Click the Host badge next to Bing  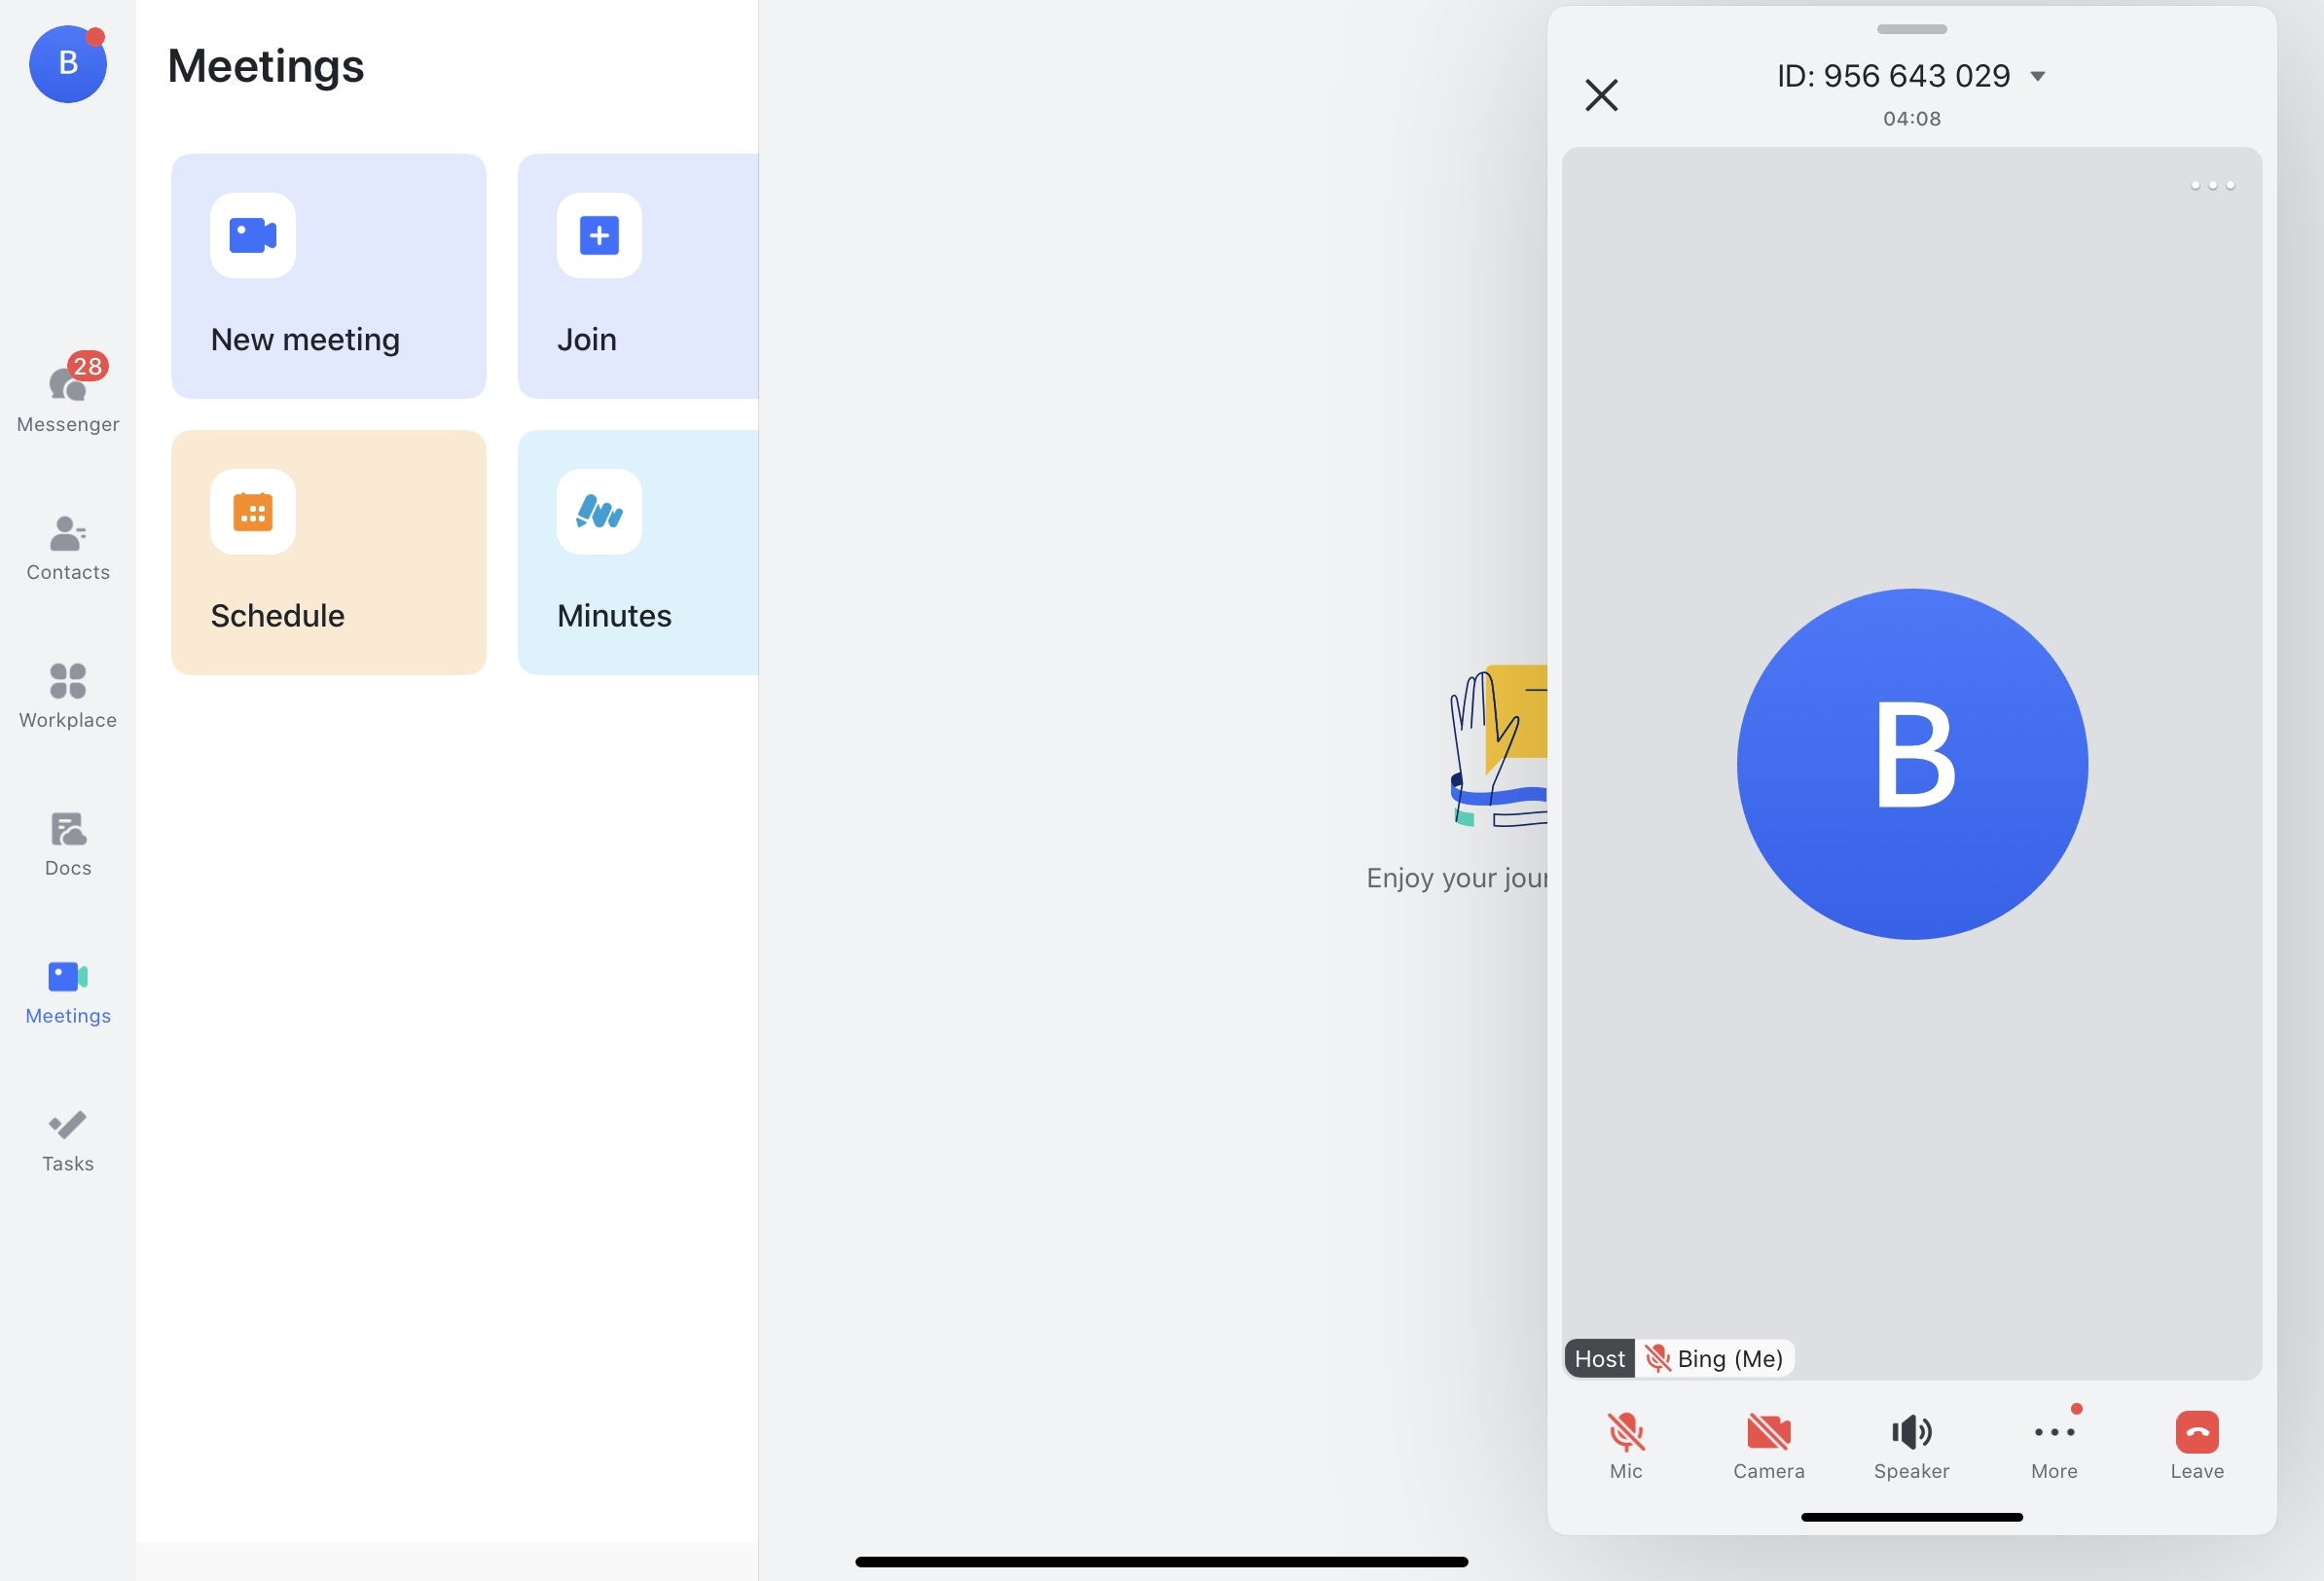coord(1599,1358)
